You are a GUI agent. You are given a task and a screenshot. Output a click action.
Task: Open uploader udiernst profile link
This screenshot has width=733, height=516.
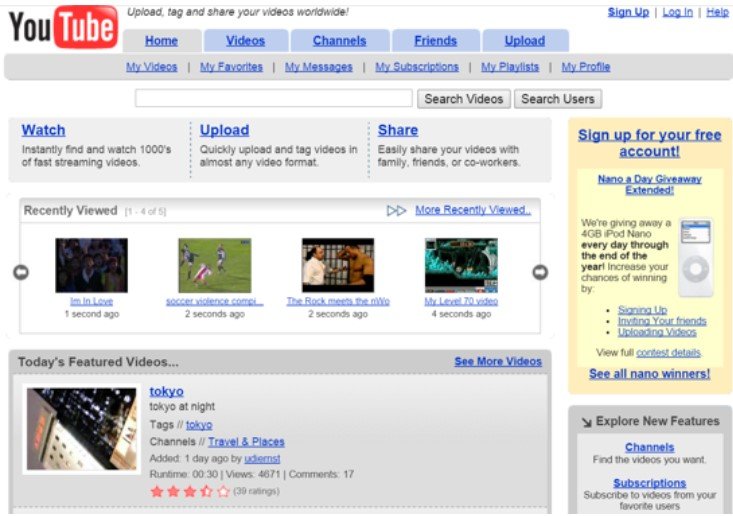262,459
